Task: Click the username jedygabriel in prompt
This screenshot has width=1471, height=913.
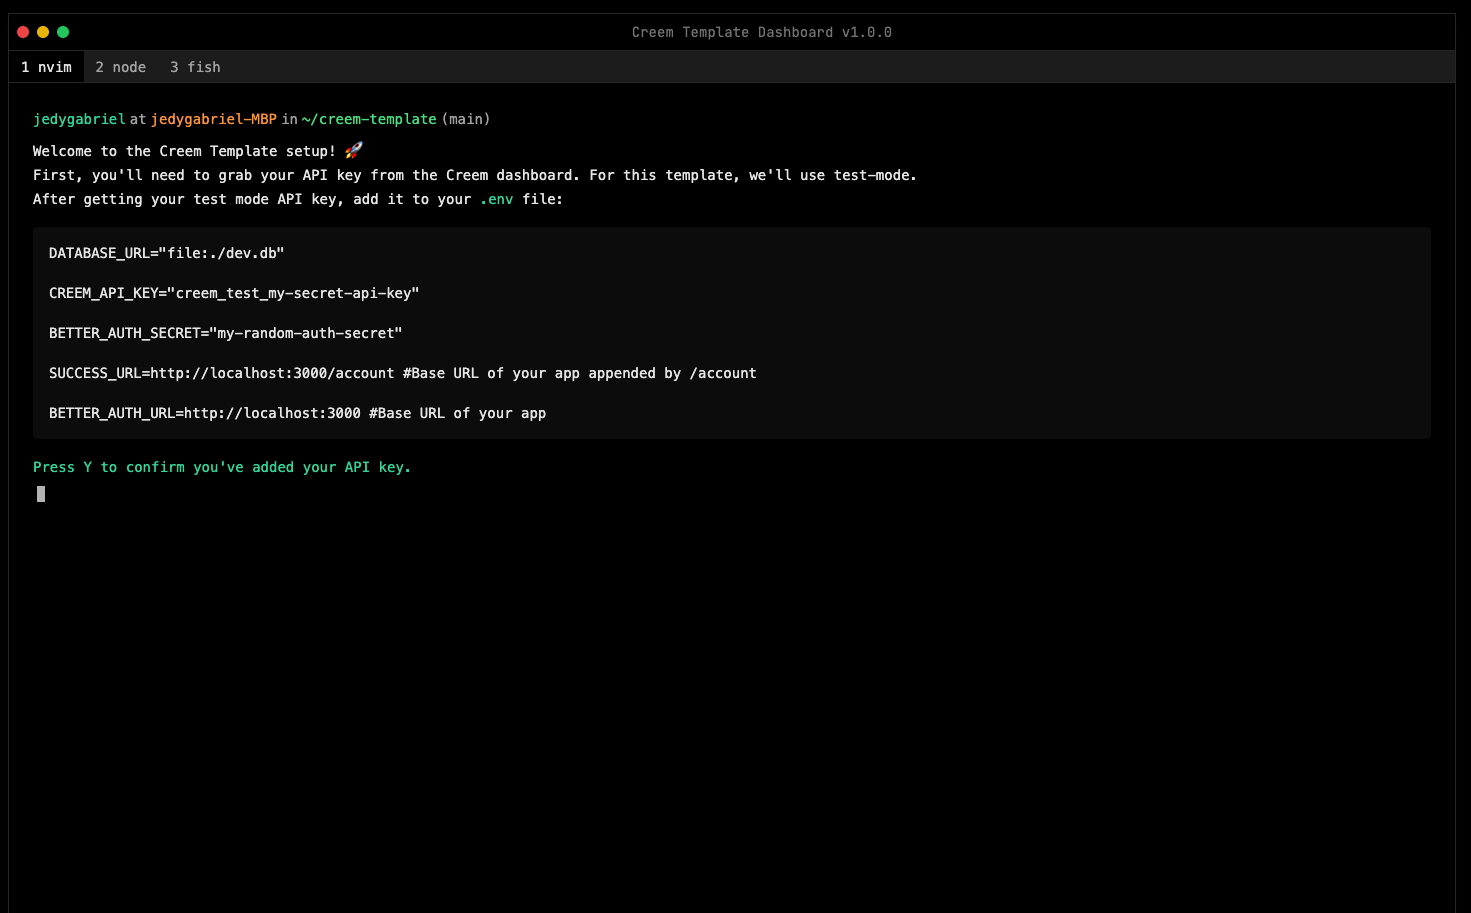Action: (x=79, y=119)
